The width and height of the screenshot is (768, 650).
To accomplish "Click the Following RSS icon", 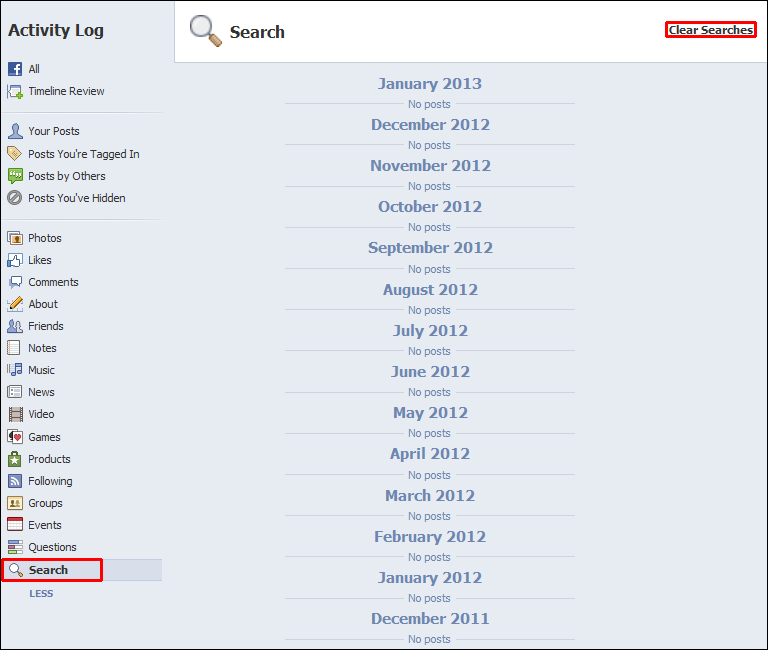I will pos(15,481).
